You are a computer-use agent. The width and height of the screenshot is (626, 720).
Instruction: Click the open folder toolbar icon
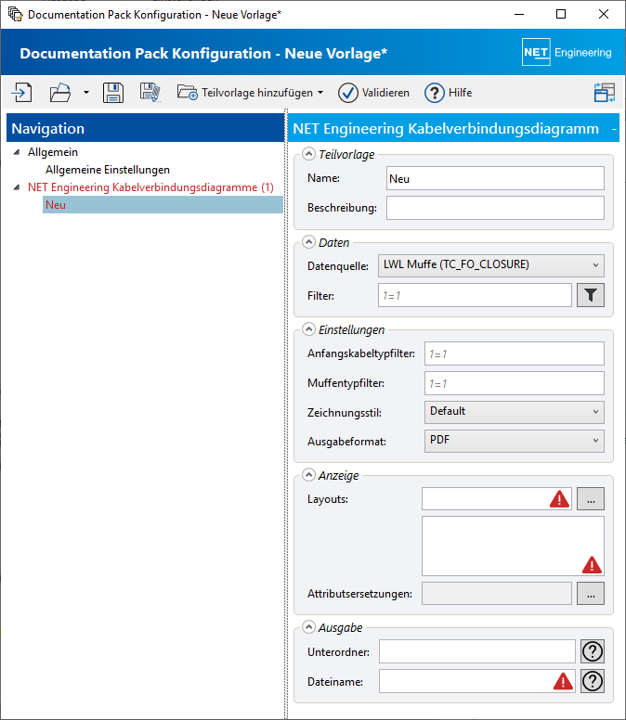(60, 92)
